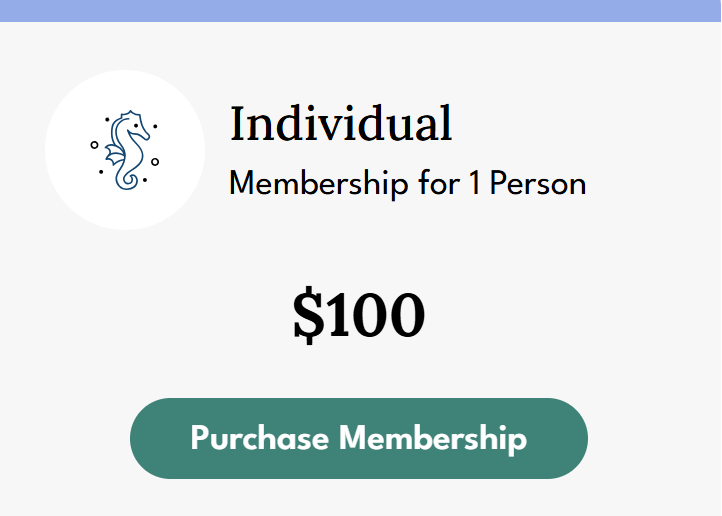The image size is (722, 516).
Task: Select the Individual membership card title
Action: pyautogui.click(x=341, y=124)
